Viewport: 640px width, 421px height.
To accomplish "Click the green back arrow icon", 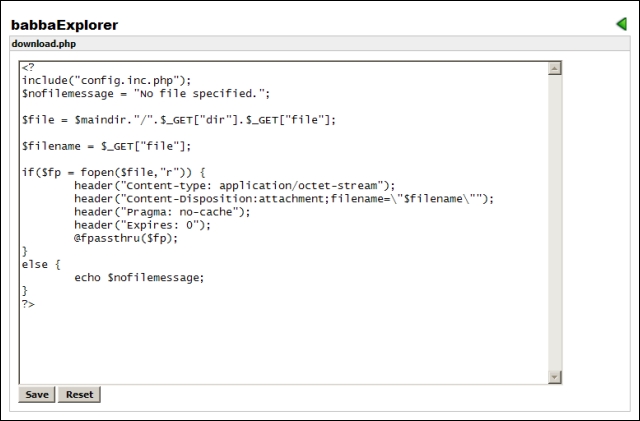I will pyautogui.click(x=621, y=24).
